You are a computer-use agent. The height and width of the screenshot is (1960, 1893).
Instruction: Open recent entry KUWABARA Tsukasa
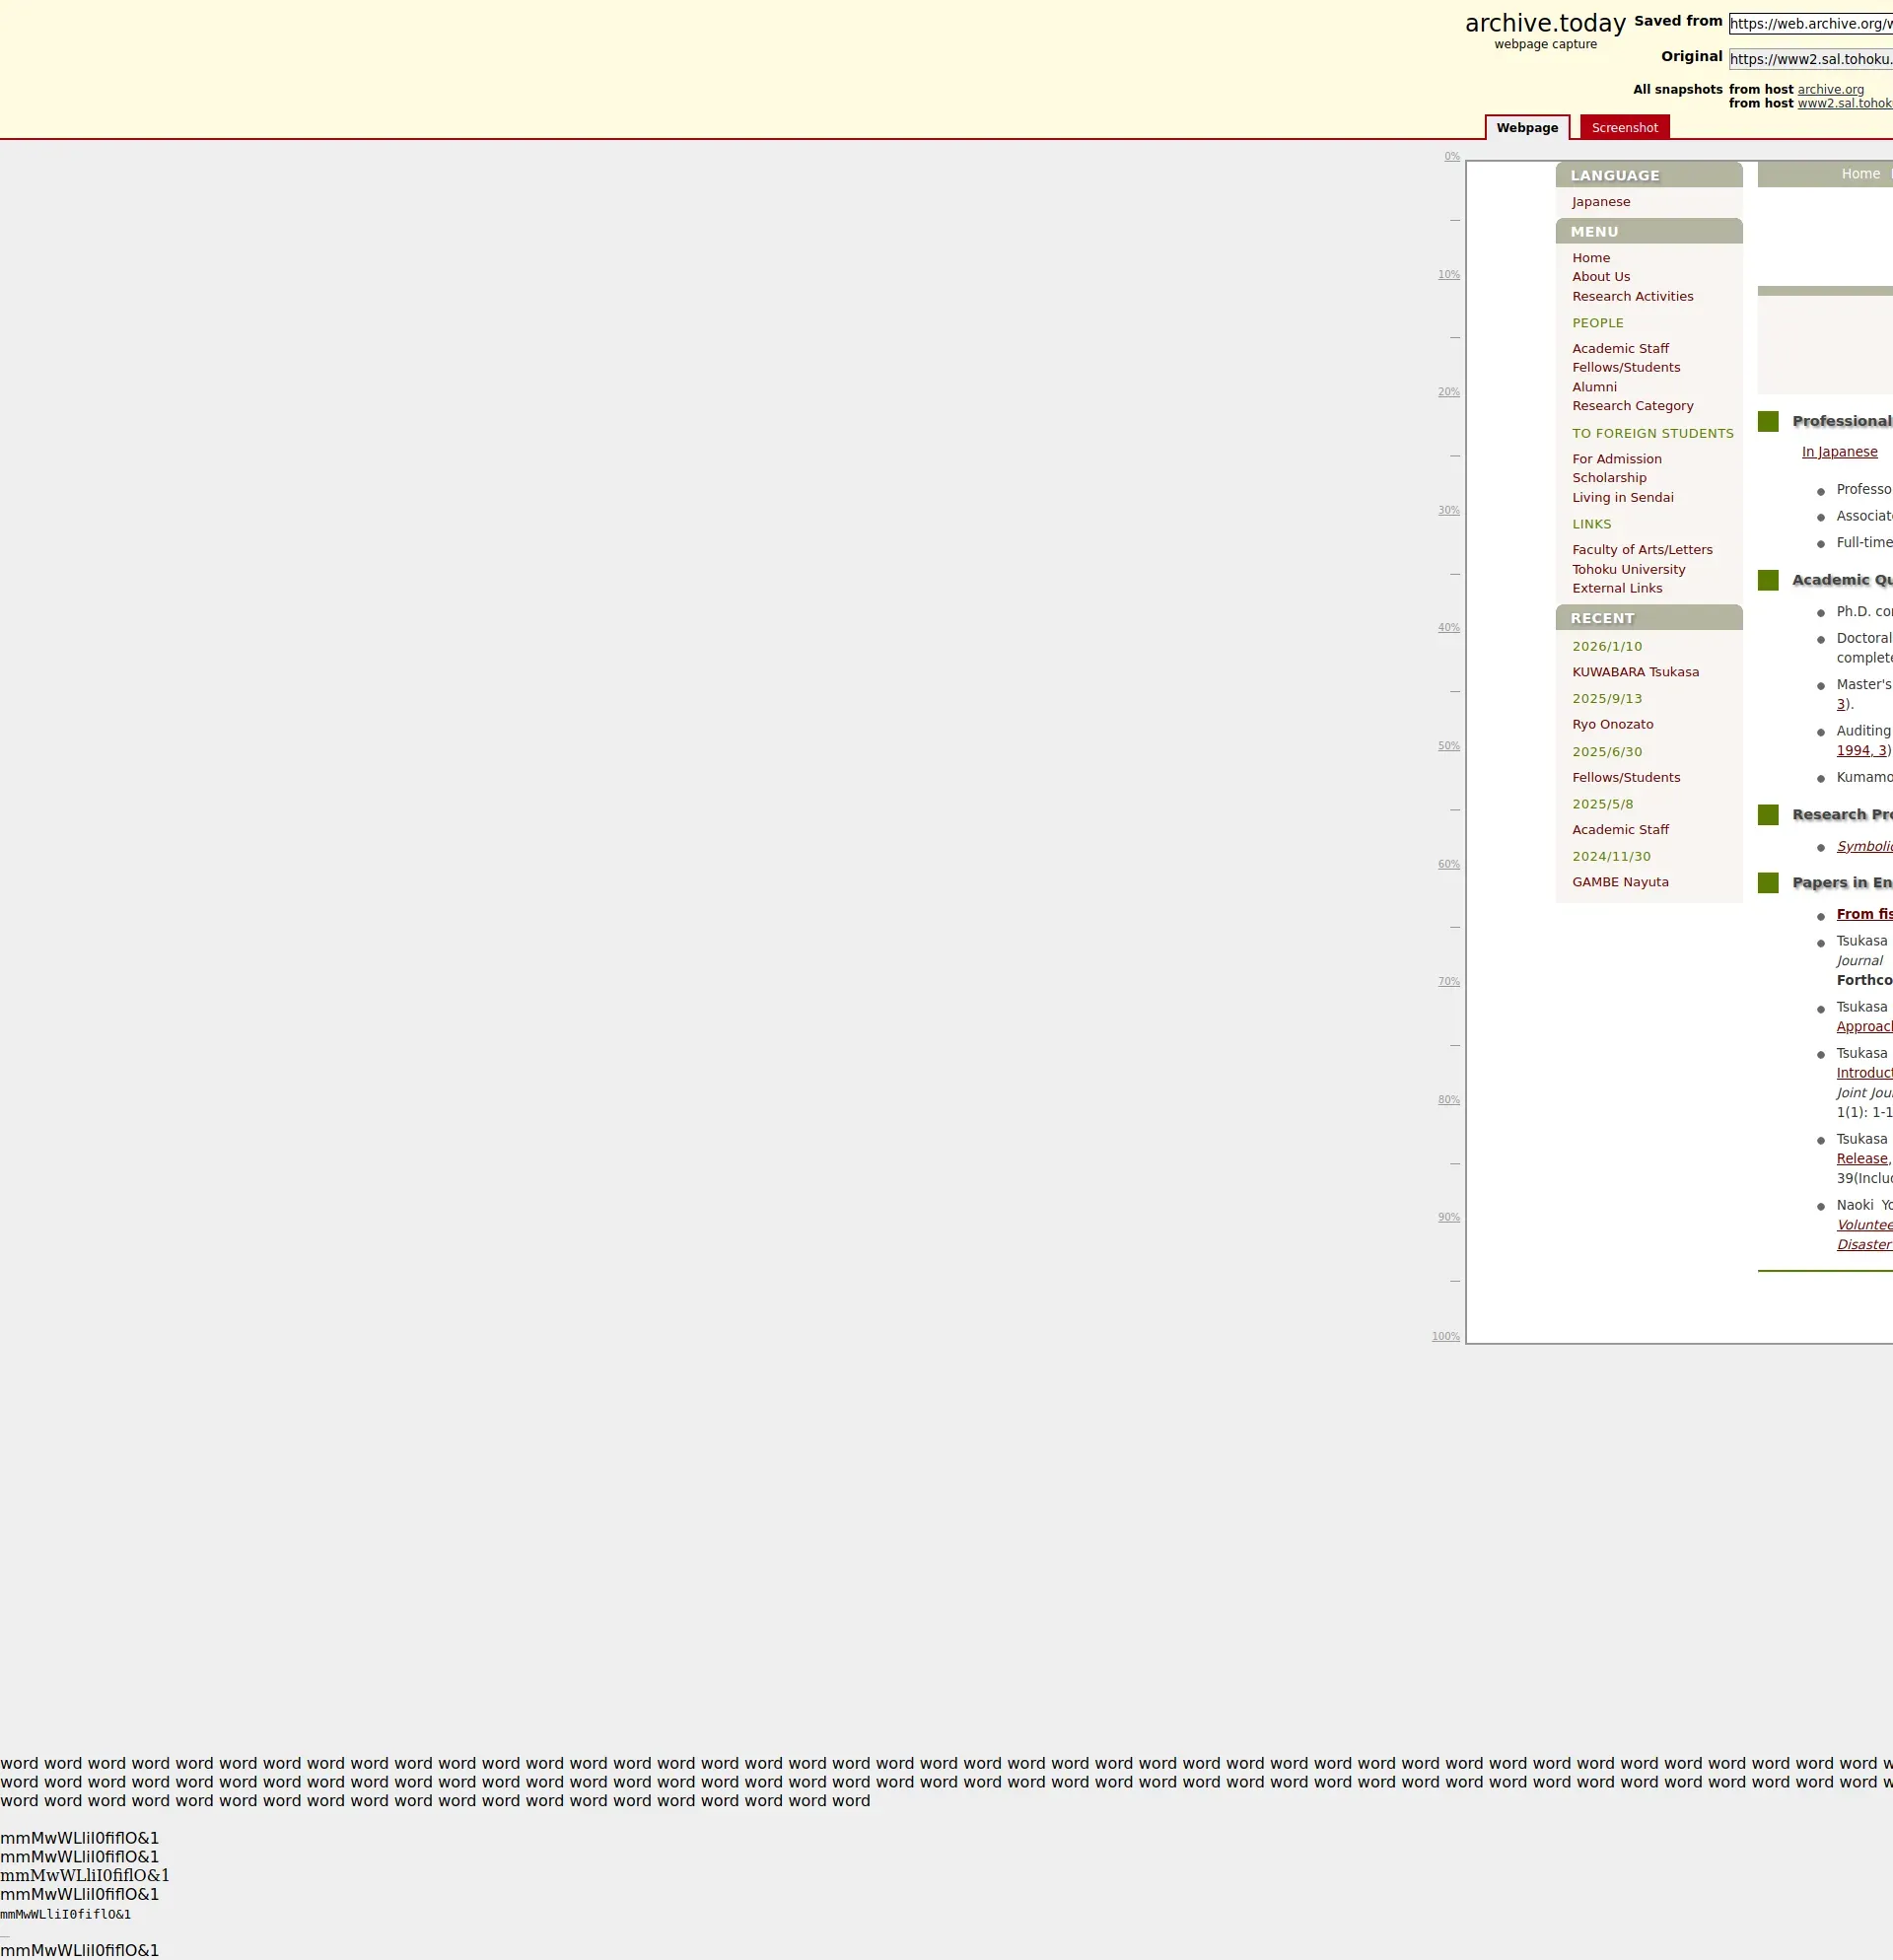1635,672
